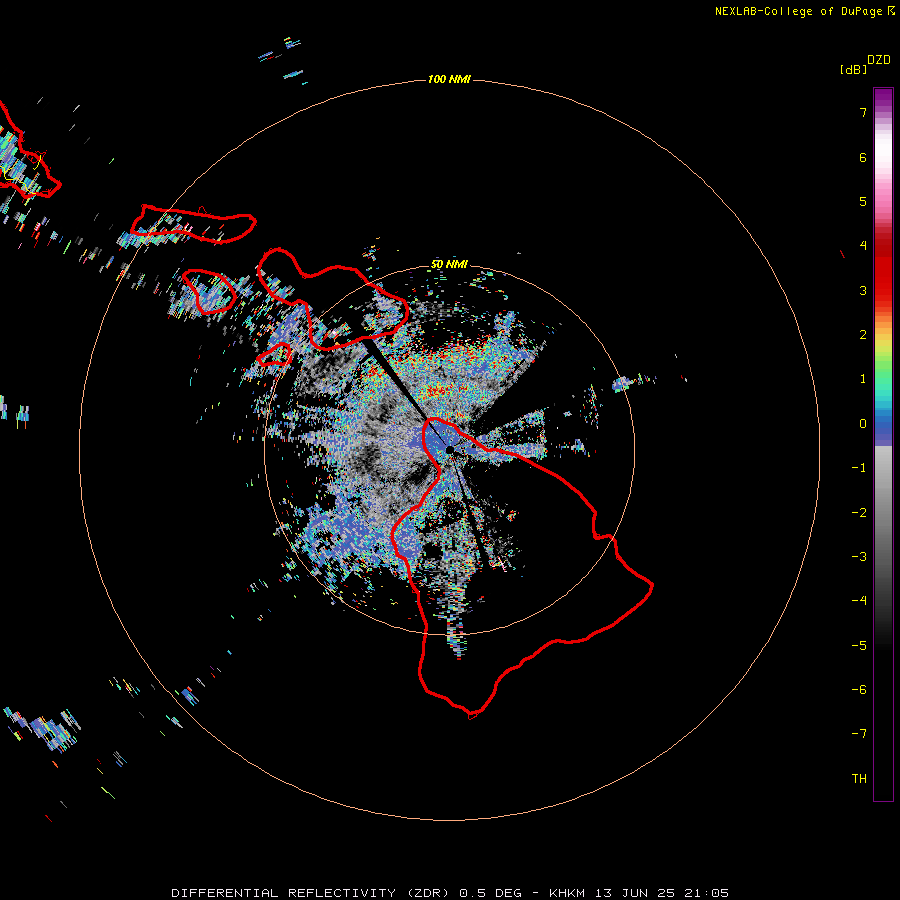Click the TH threshold label on the scale
Viewport: 900px width, 900px height.
859,779
